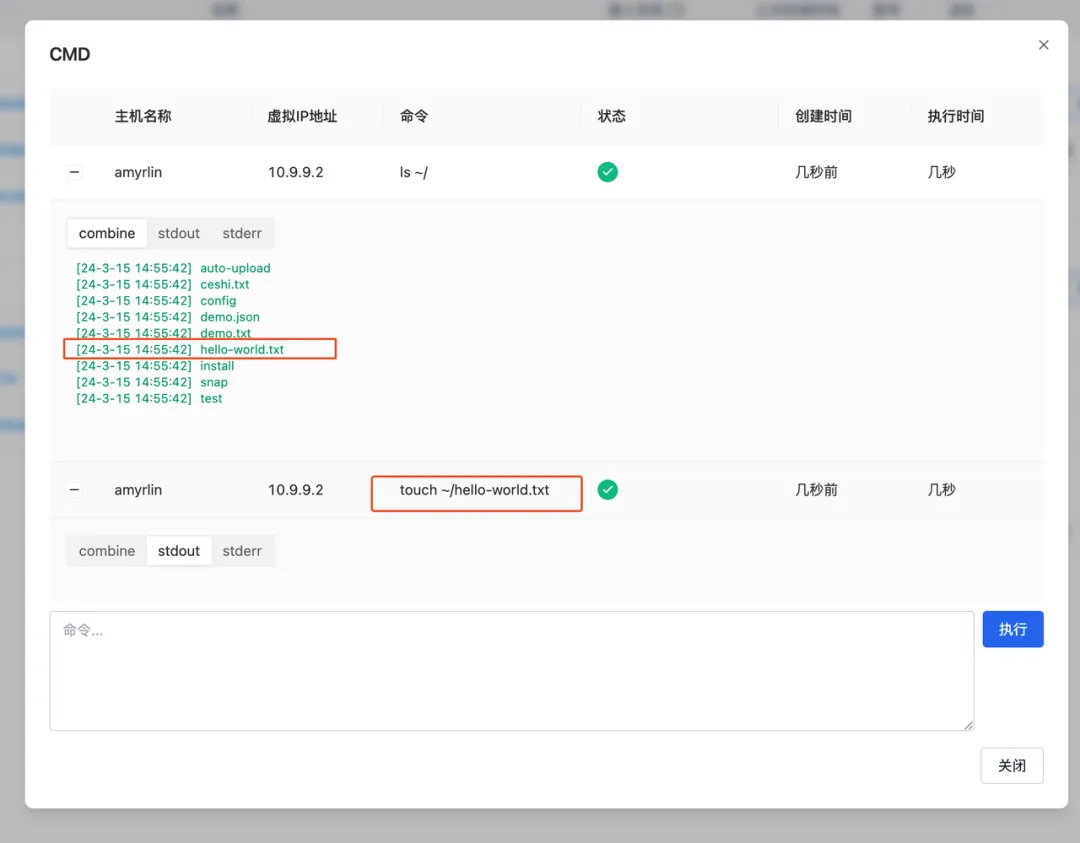This screenshot has height=843, width=1080.
Task: Switch to stderr tab under ls ~/ output
Action: 242,233
